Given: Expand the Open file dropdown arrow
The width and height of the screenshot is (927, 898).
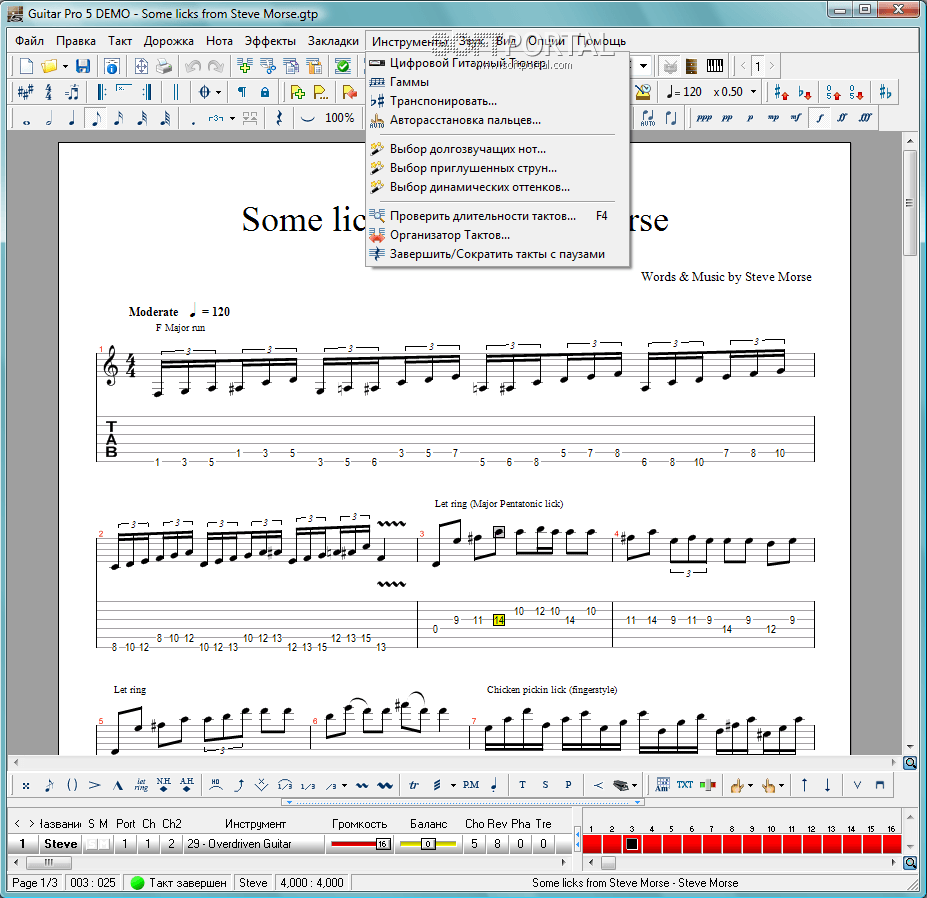Looking at the screenshot, I should 65,66.
